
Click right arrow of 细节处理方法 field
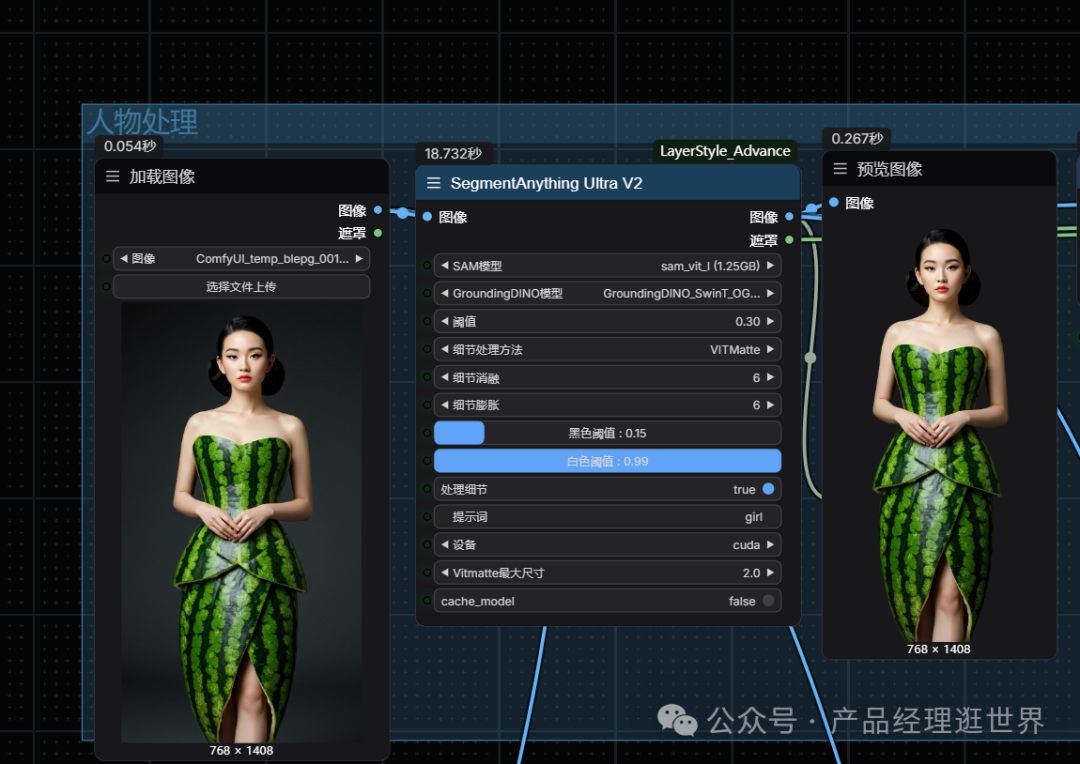pos(770,349)
